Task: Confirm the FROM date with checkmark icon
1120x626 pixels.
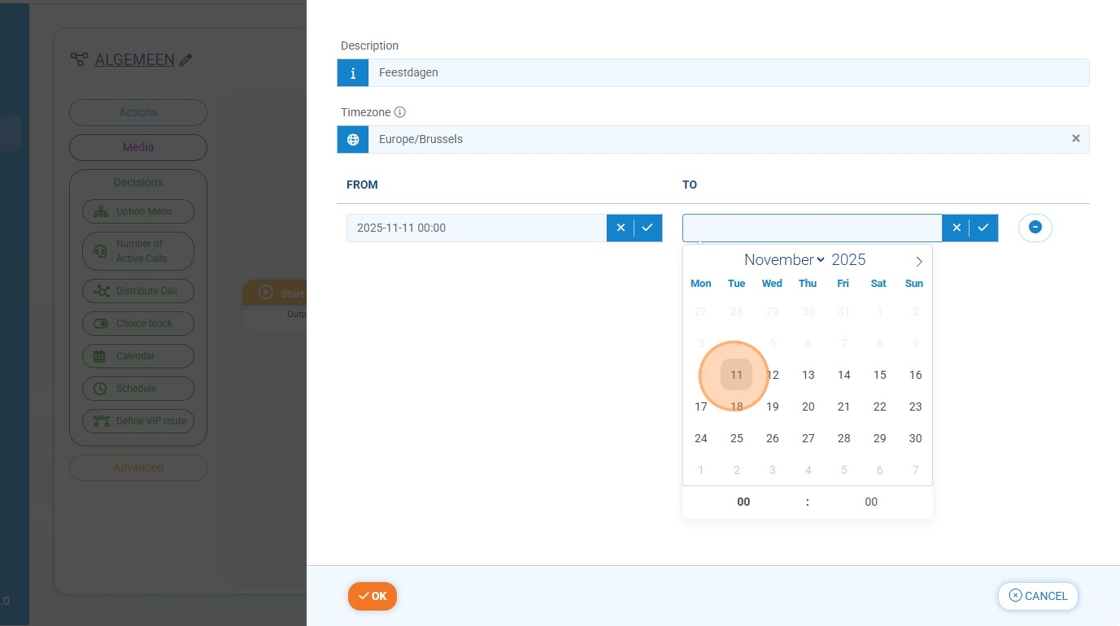Action: [648, 228]
